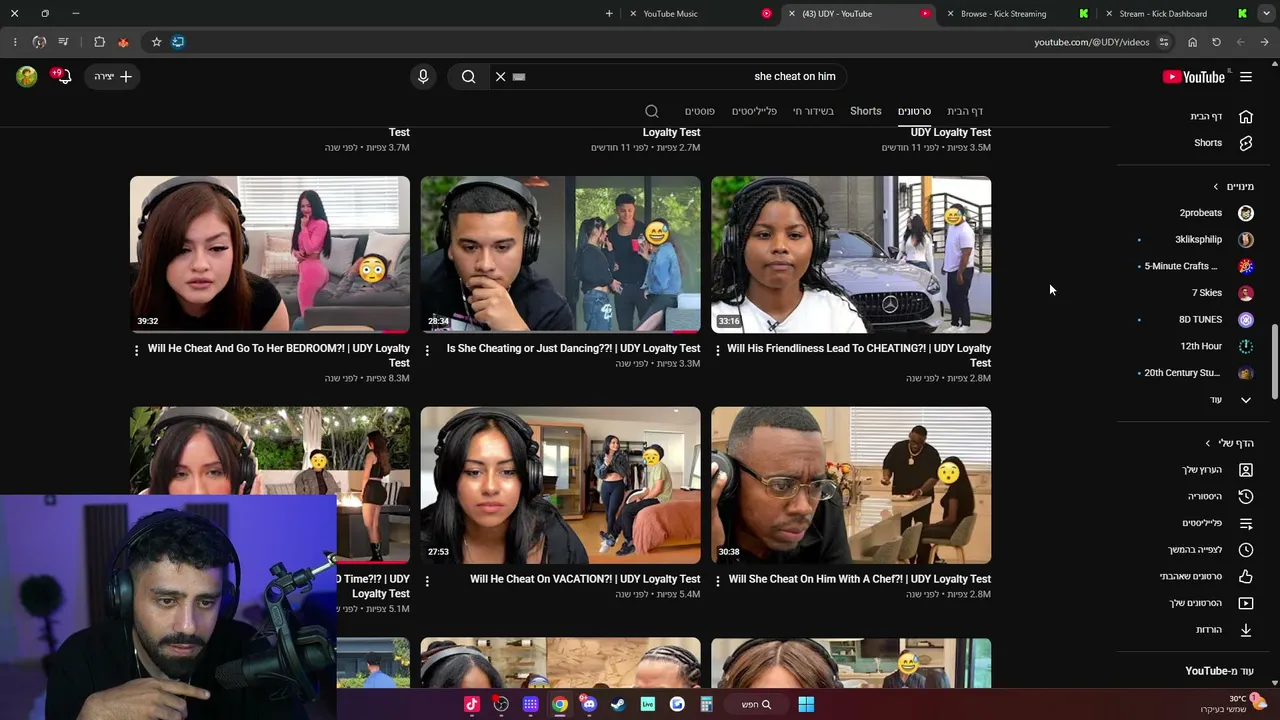Select the Shorts channel tab
This screenshot has width=1280, height=720.
click(866, 111)
